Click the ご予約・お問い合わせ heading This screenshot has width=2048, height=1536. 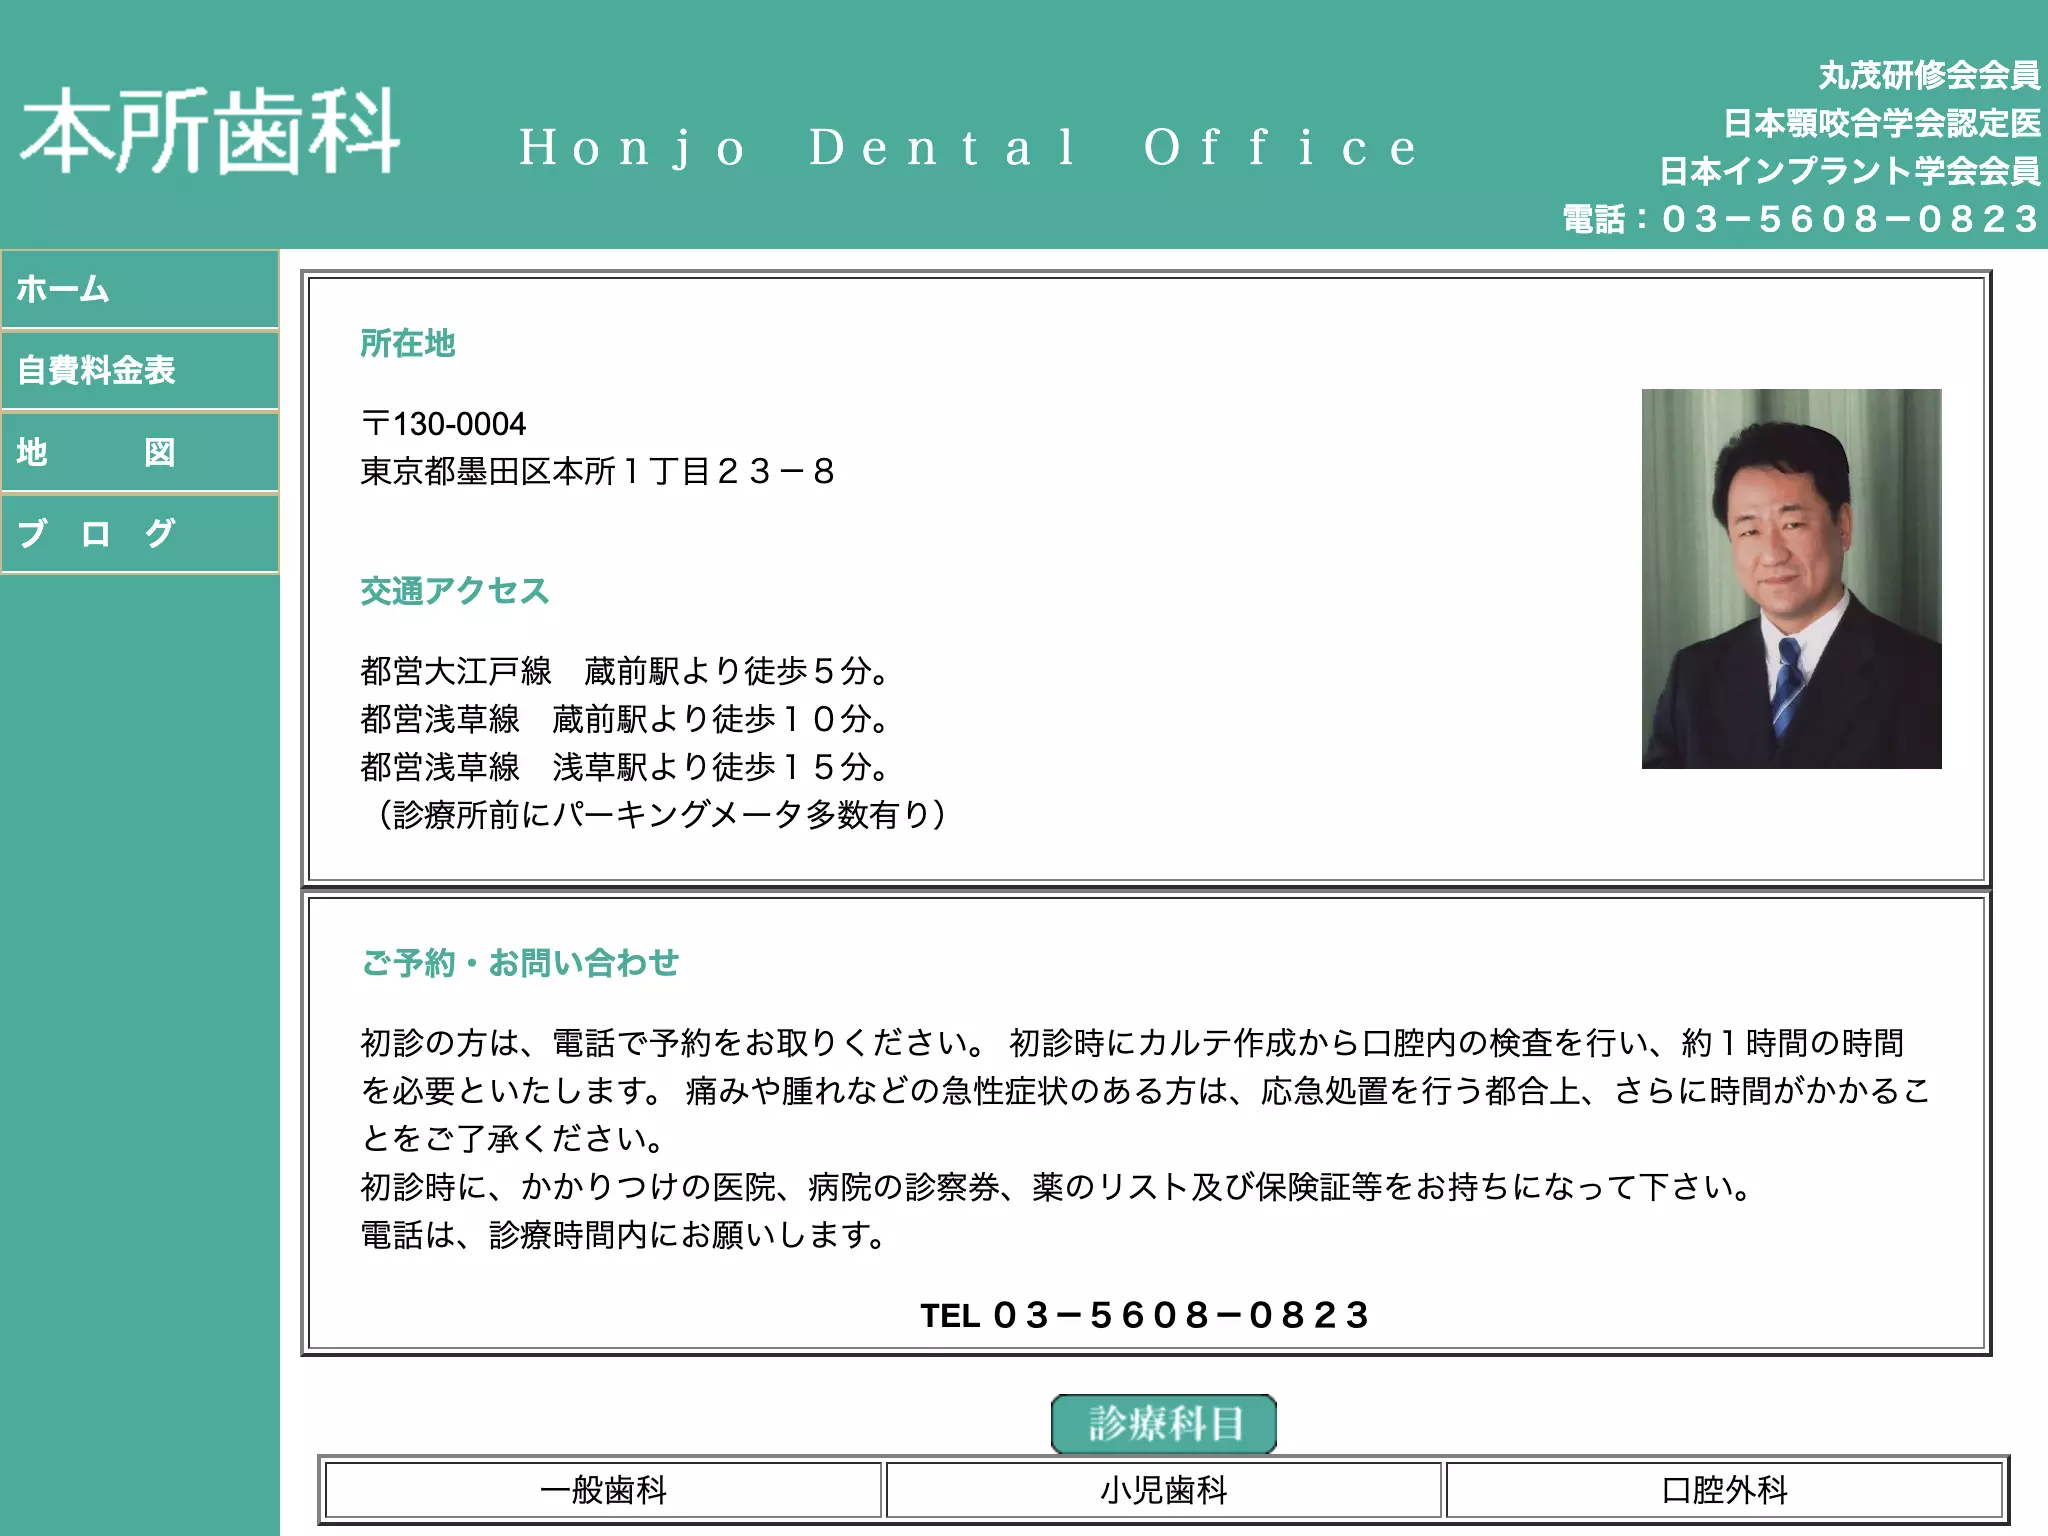520,963
